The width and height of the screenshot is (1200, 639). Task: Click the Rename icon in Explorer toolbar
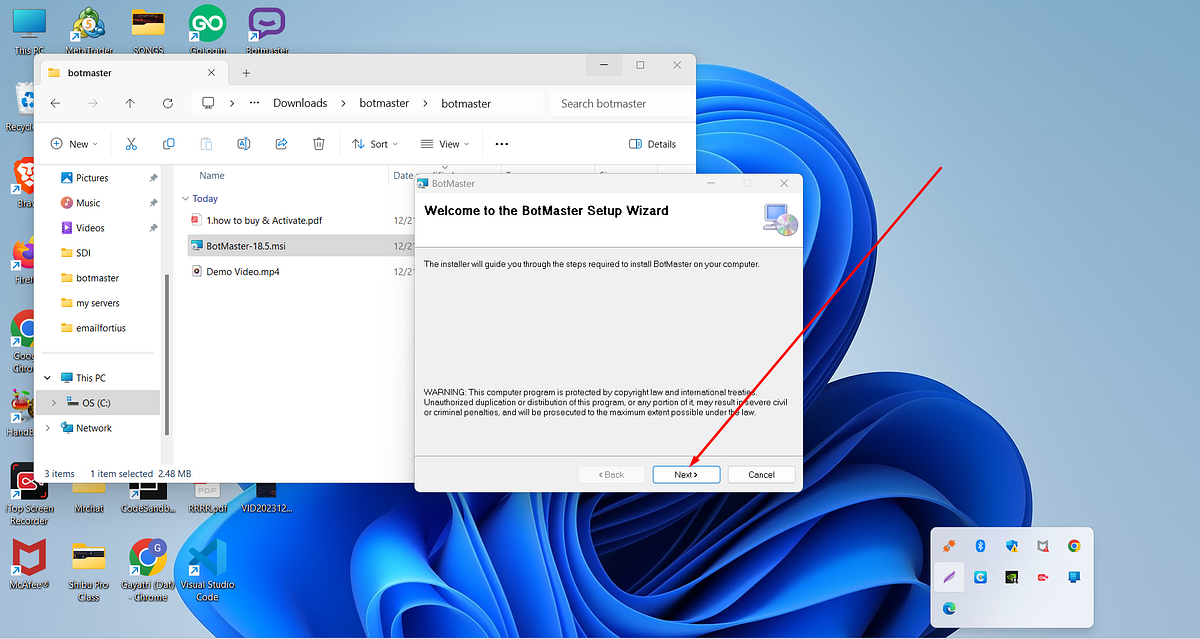tap(243, 144)
